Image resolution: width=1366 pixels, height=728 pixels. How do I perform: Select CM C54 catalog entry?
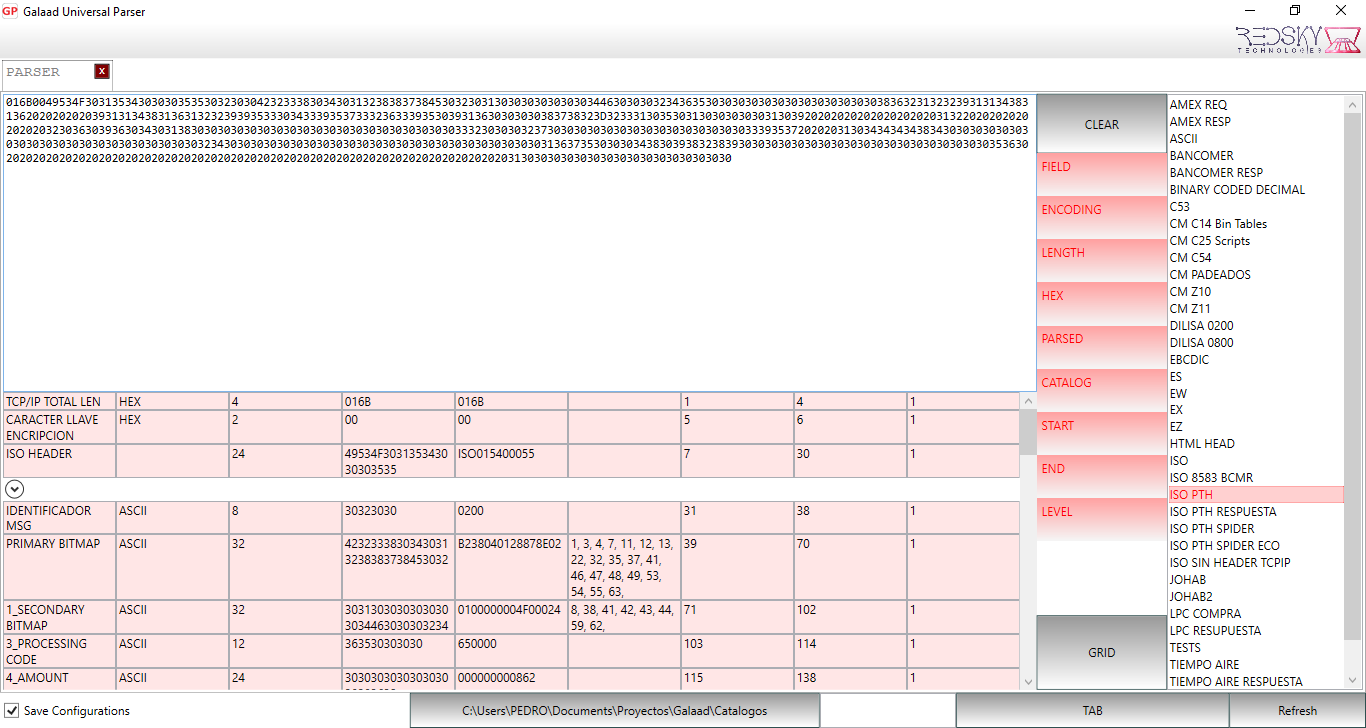1191,258
